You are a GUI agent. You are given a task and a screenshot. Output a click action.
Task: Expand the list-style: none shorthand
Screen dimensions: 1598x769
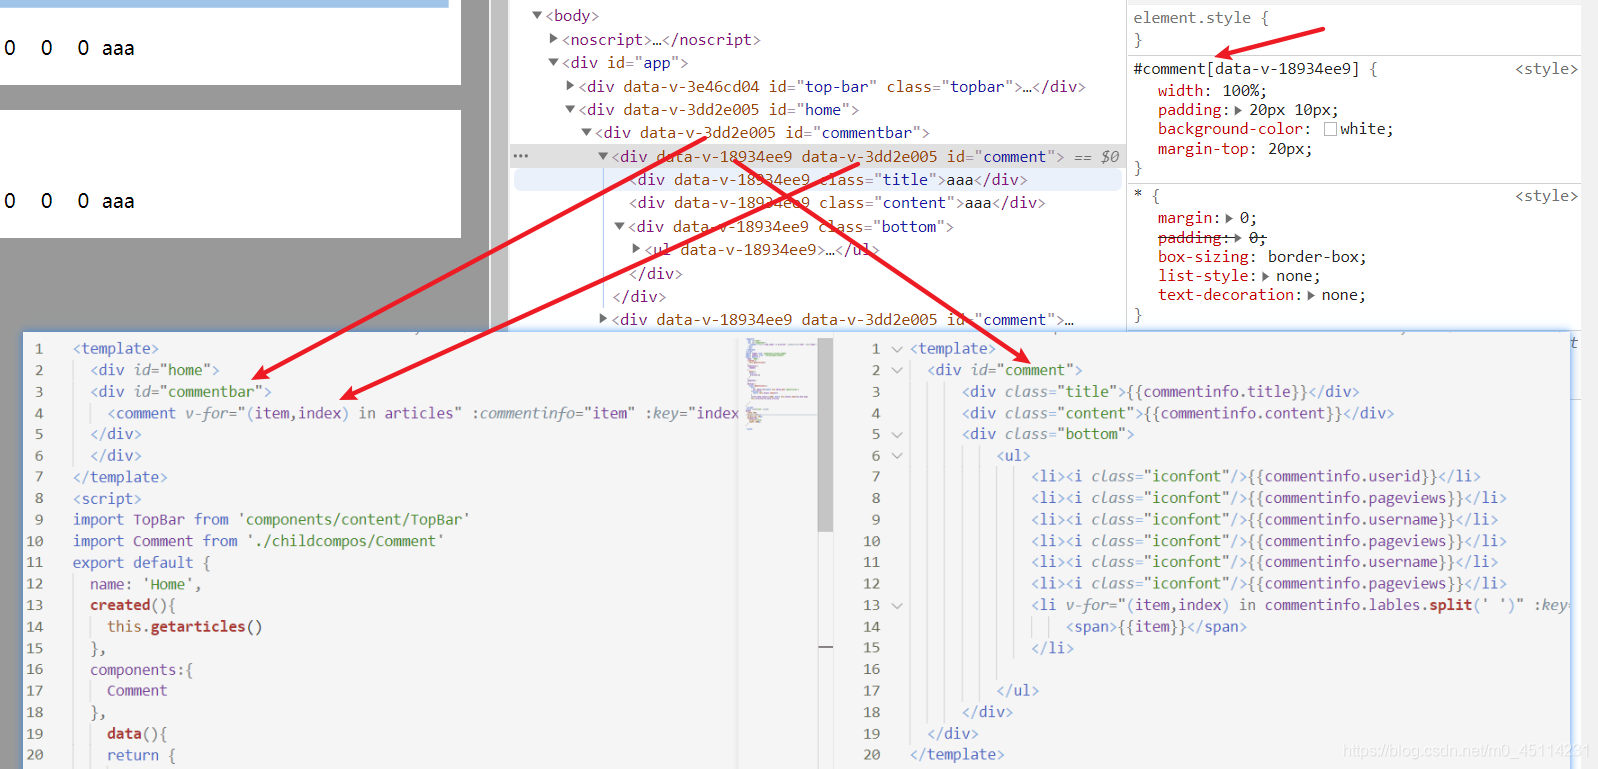pos(1266,276)
